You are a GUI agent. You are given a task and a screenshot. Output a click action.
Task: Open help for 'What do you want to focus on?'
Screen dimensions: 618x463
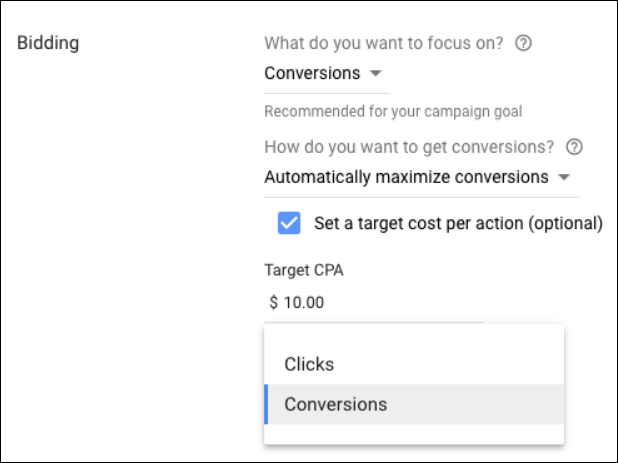coord(523,43)
